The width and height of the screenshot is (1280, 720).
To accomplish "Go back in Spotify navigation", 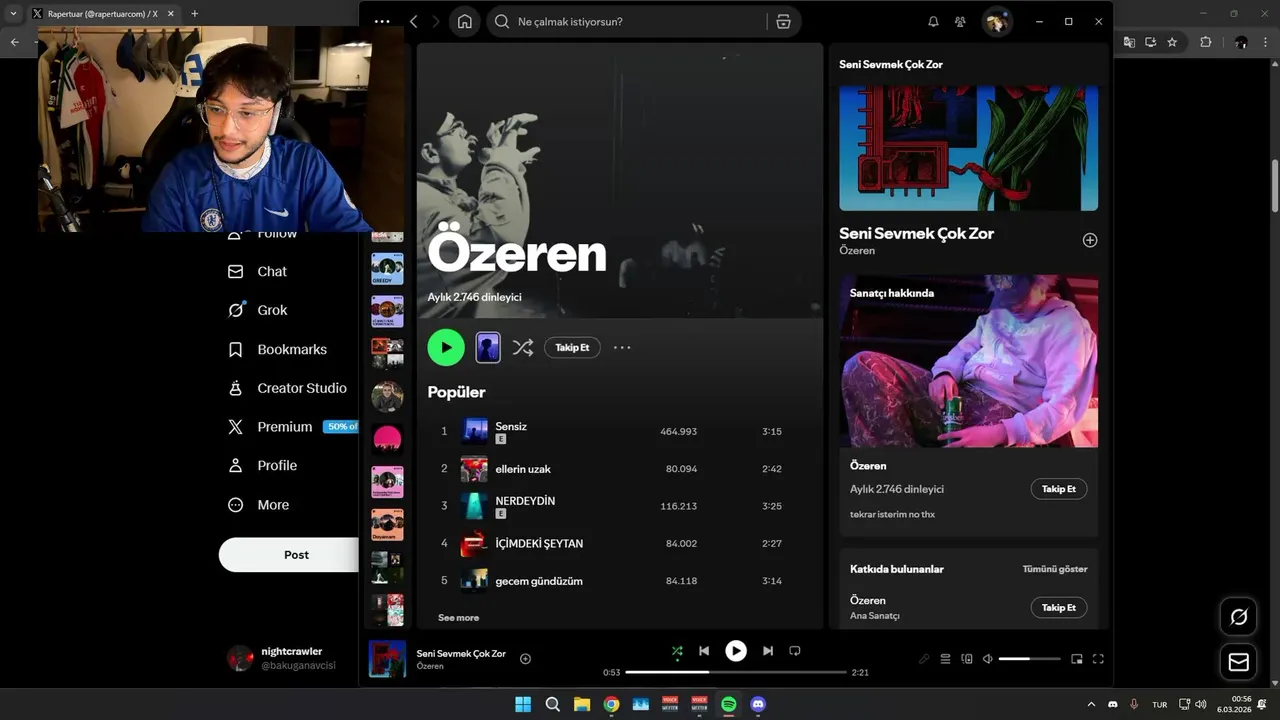I will [x=413, y=22].
